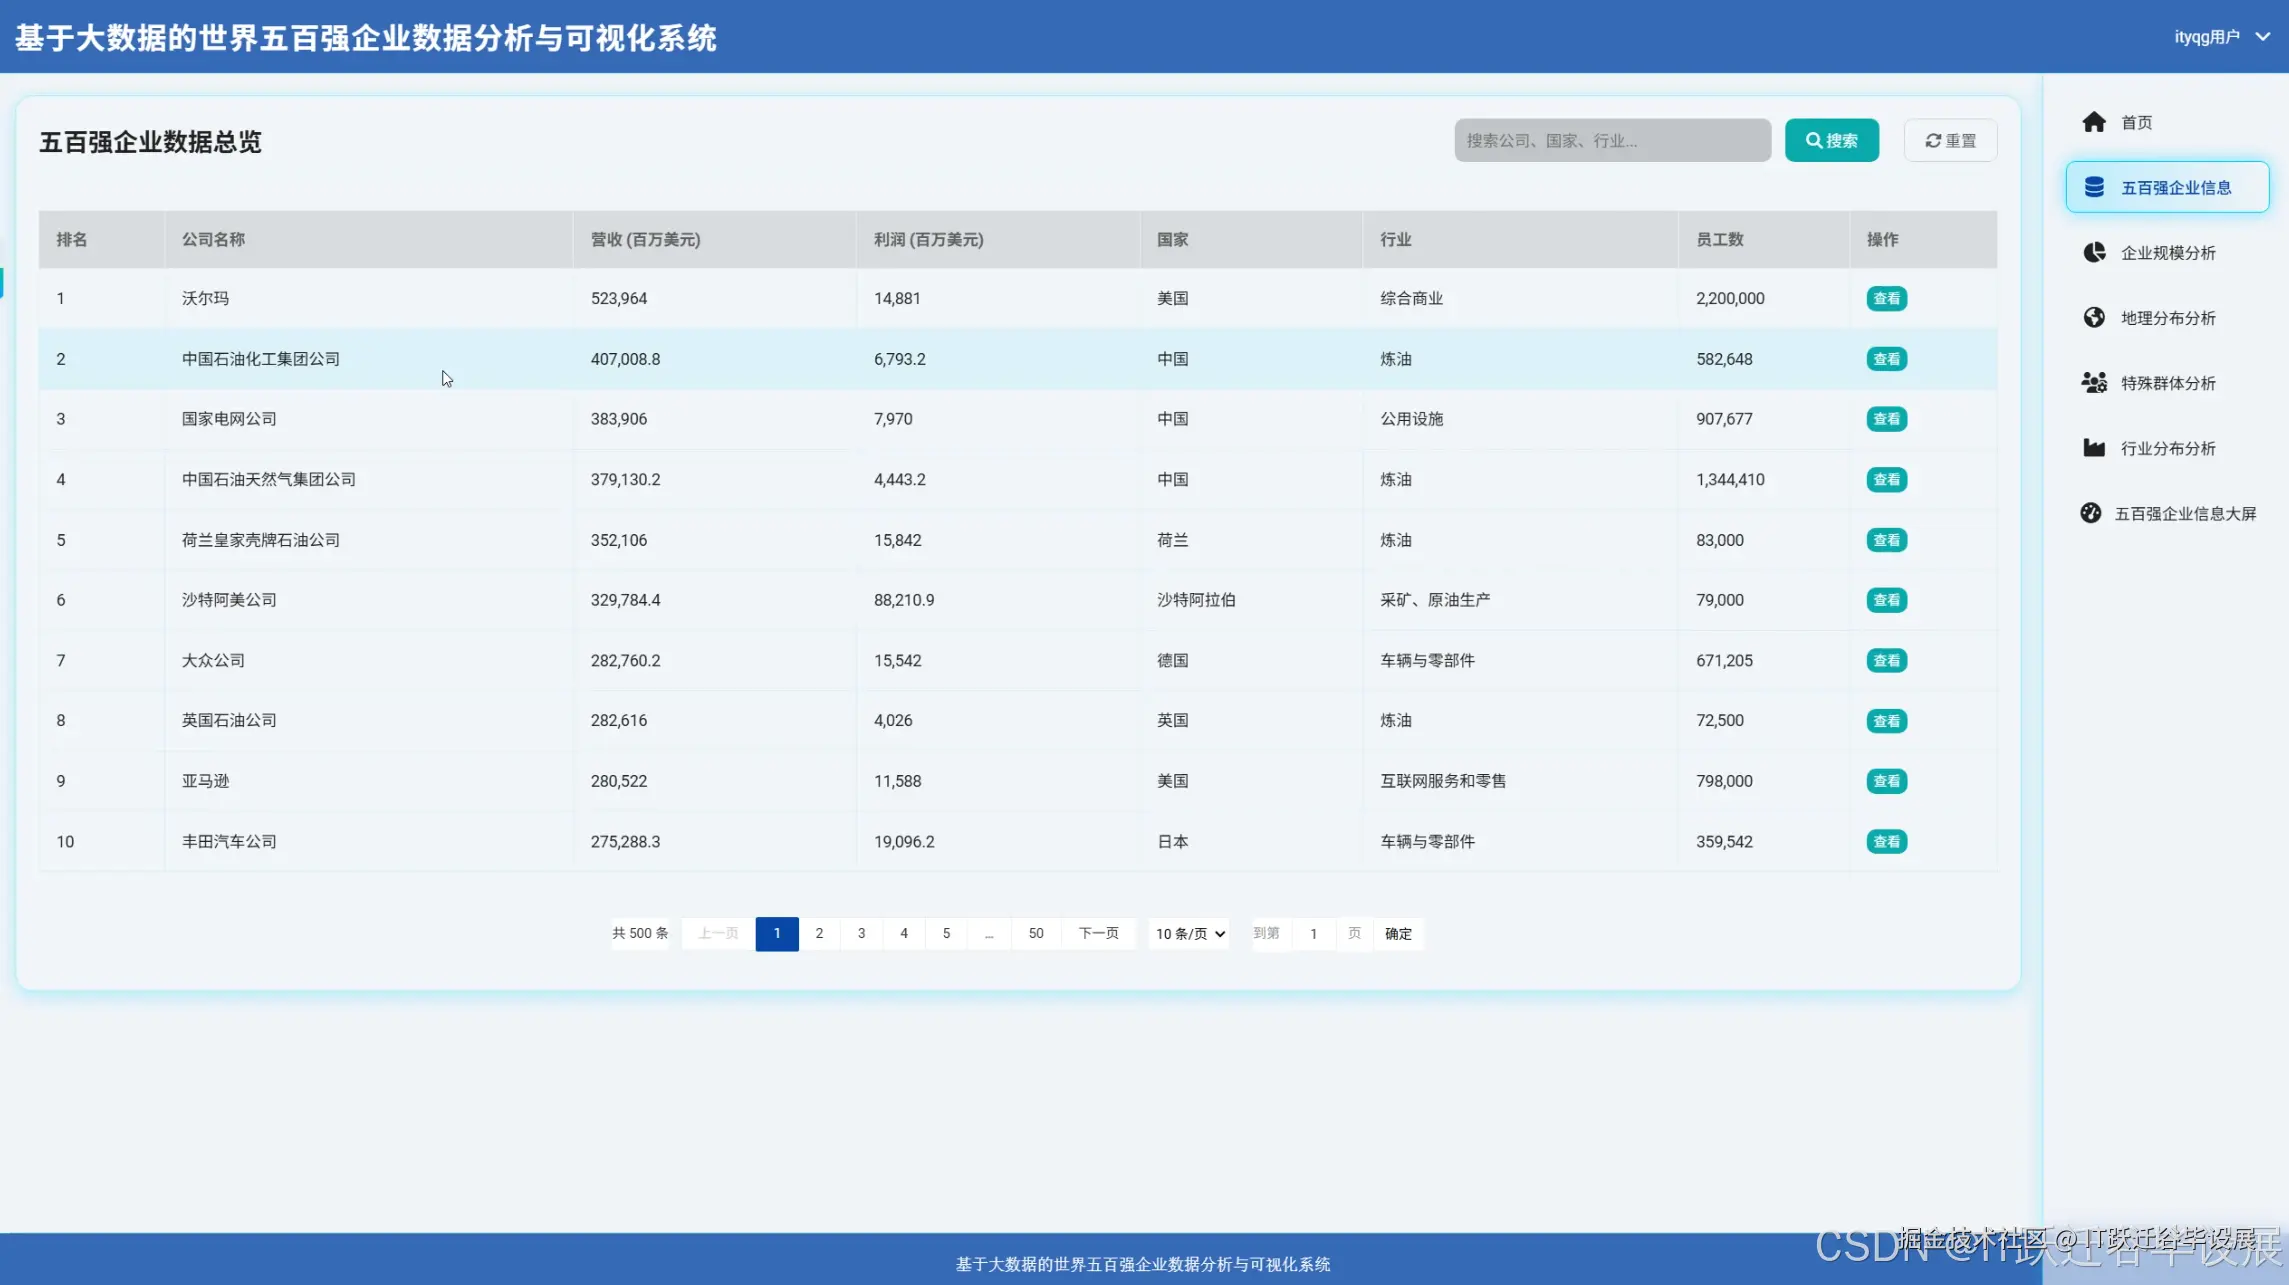Click the 共 500 条 total count
The height and width of the screenshot is (1285, 2289).
click(x=640, y=933)
